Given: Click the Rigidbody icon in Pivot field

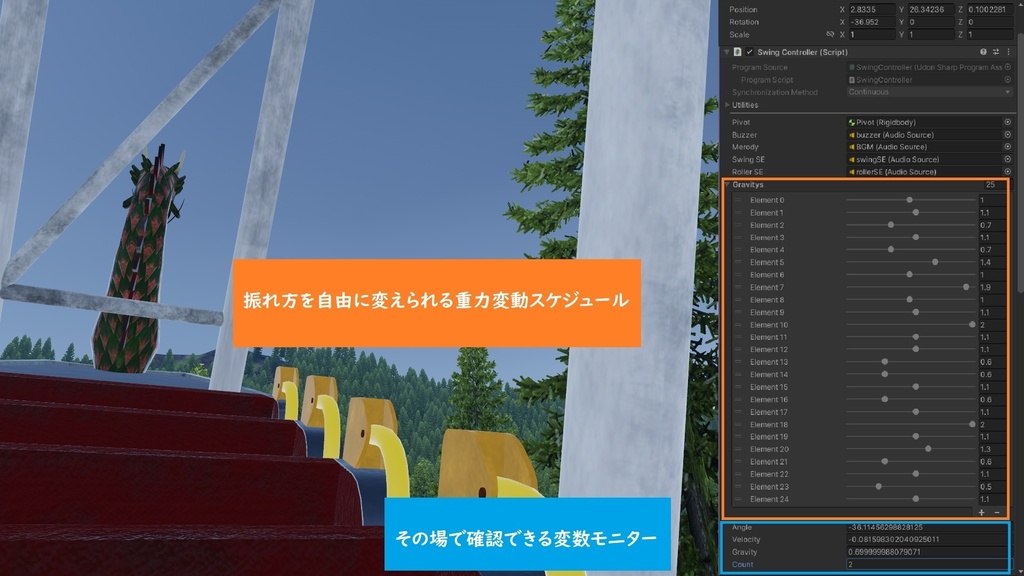Looking at the screenshot, I should coord(852,122).
